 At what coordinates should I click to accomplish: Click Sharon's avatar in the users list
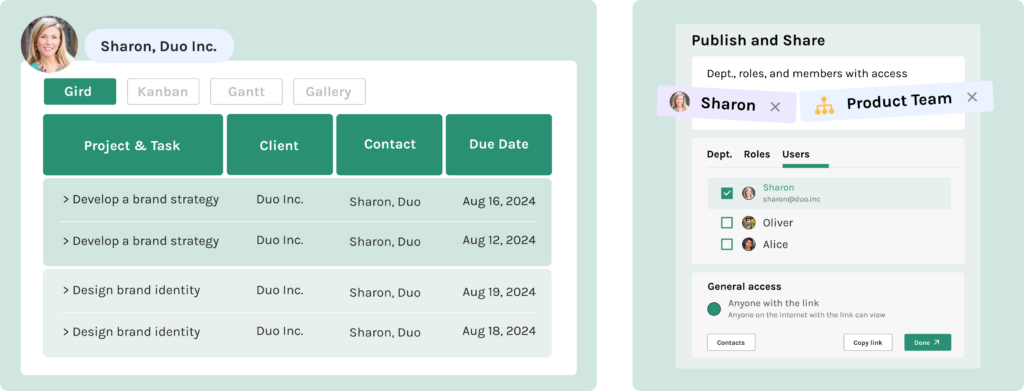point(748,193)
